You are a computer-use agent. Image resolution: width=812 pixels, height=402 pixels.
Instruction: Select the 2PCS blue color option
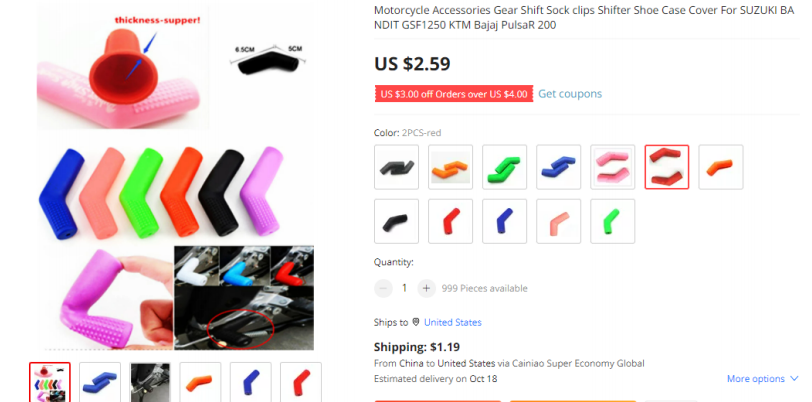(x=558, y=167)
